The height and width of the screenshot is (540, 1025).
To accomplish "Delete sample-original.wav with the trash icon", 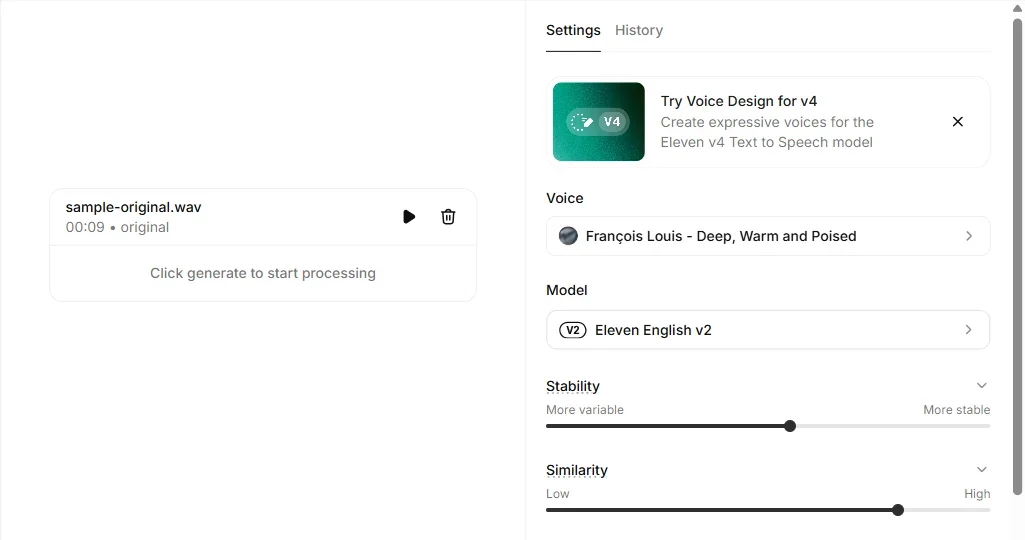I will (448, 216).
